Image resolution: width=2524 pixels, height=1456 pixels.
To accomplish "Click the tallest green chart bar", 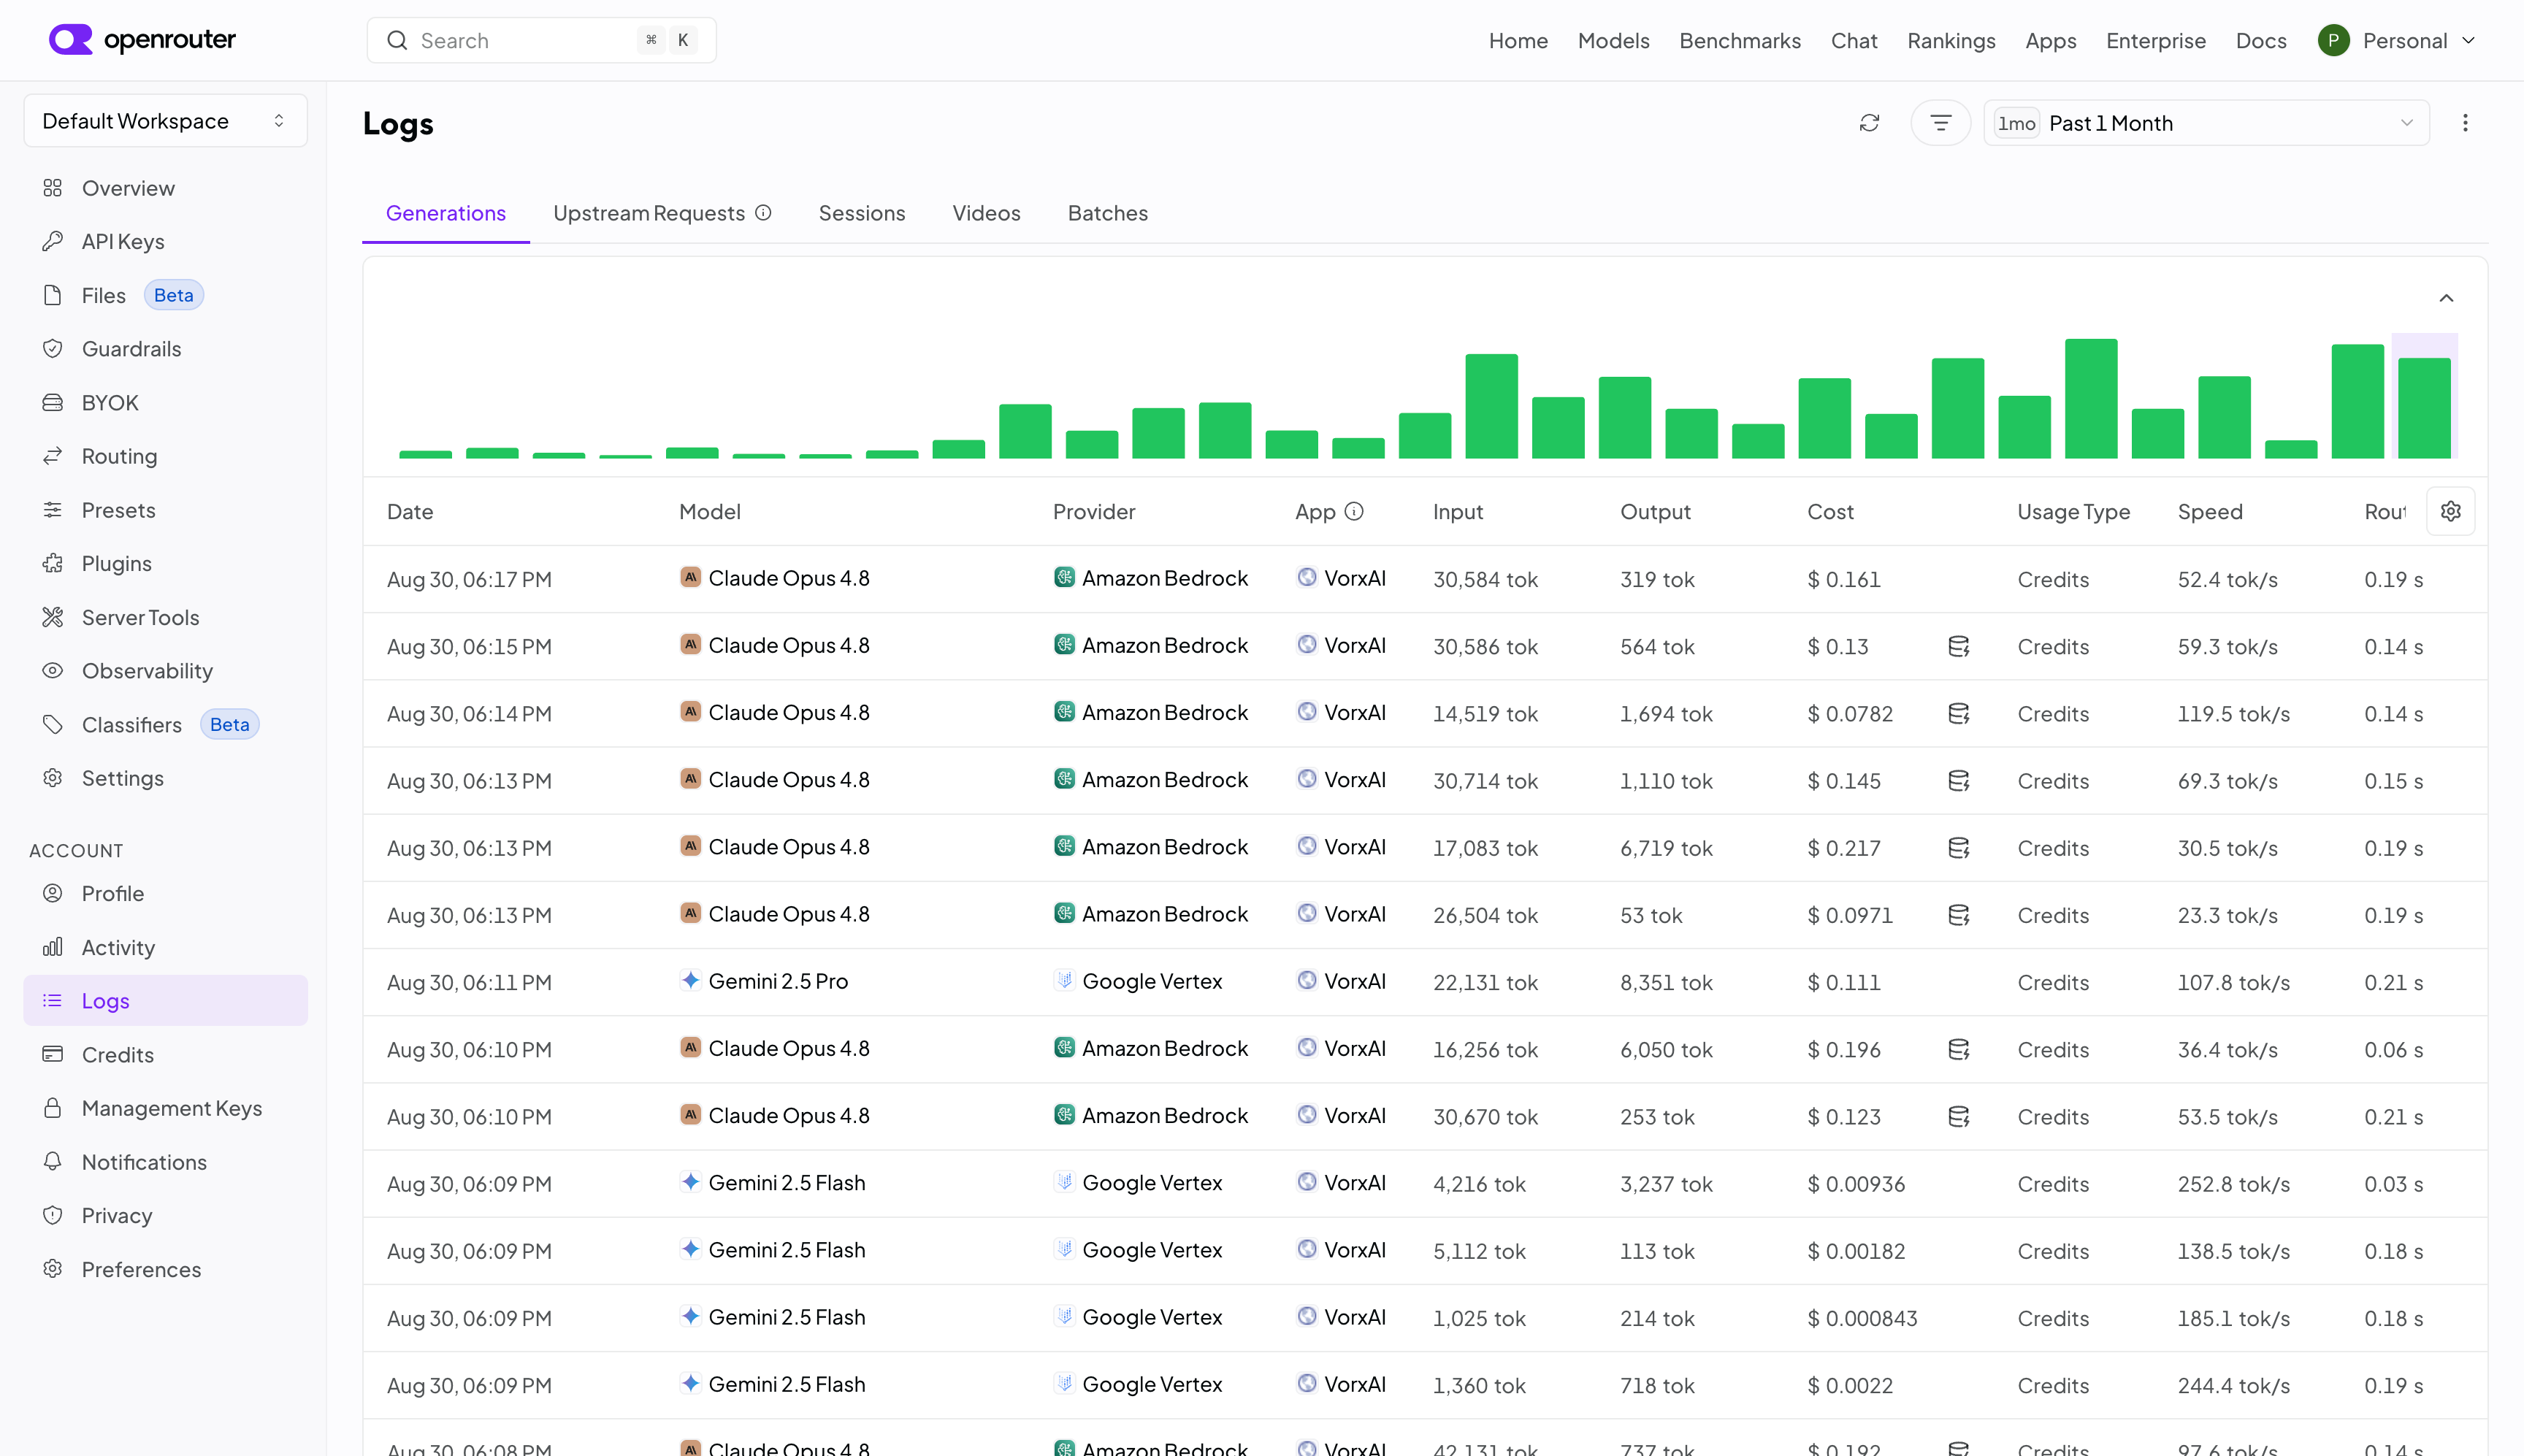I will [2091, 399].
